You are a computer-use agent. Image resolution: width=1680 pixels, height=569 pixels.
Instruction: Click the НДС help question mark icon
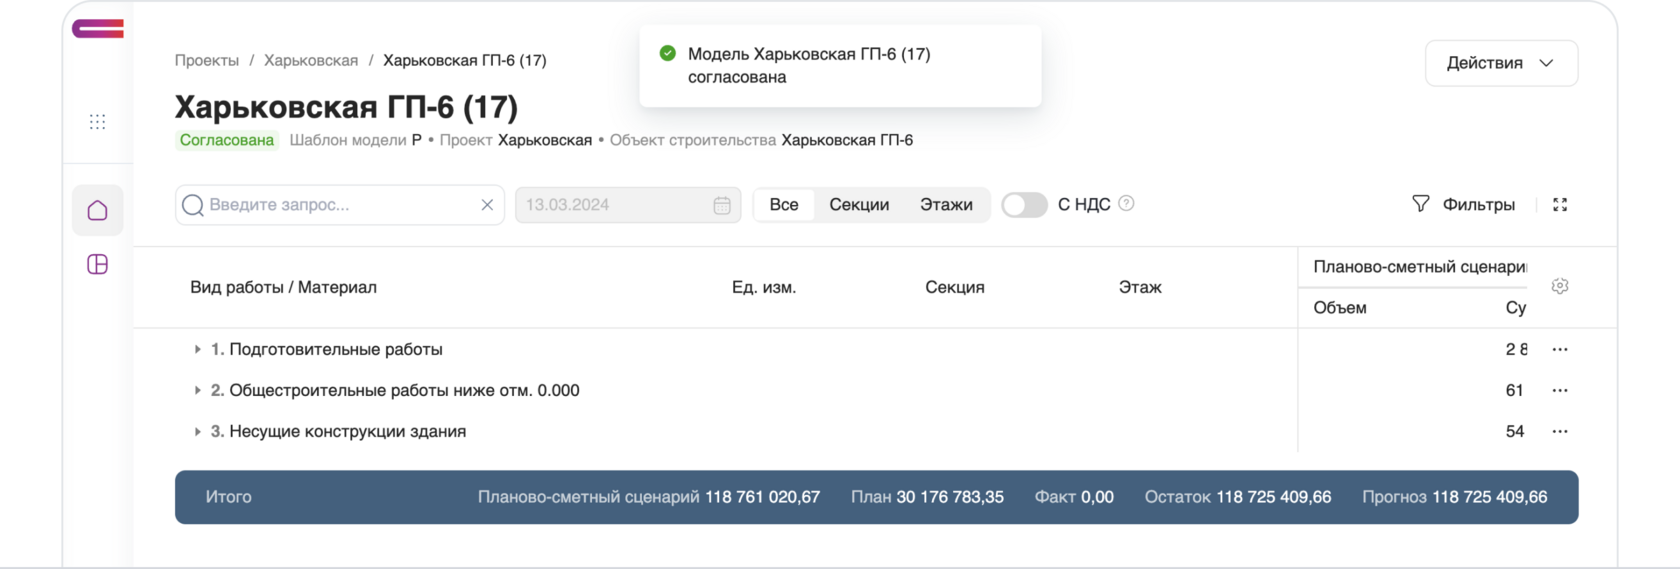[x=1126, y=204]
